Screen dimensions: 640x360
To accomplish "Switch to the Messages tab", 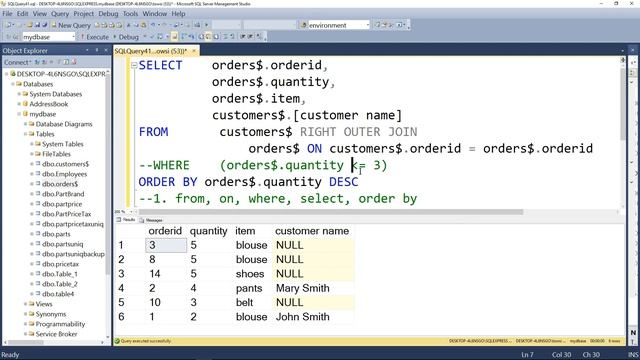I will click(x=151, y=220).
